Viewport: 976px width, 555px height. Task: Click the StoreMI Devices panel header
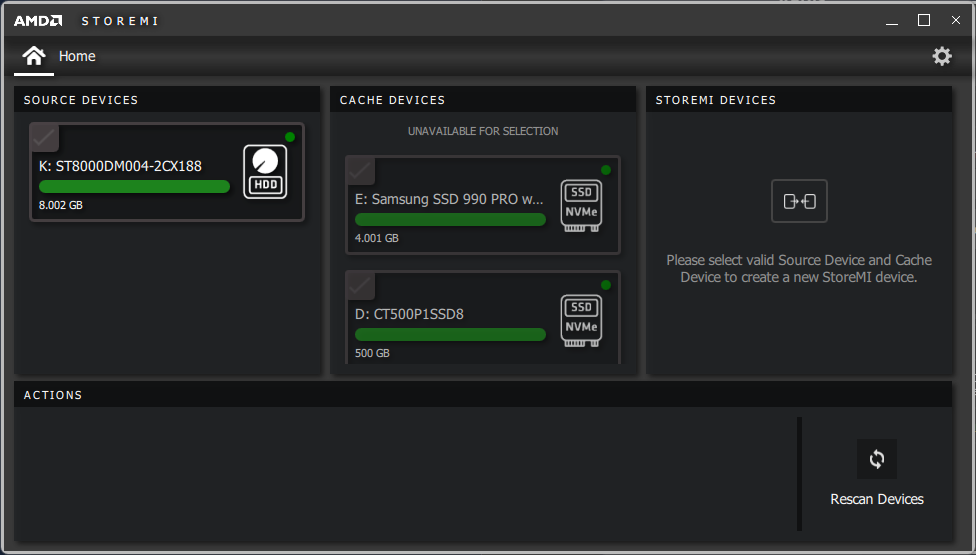[x=799, y=100]
